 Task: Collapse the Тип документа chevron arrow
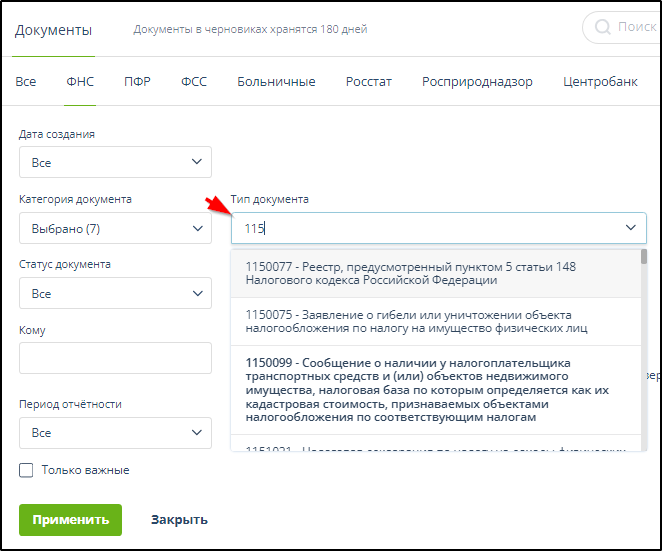(x=631, y=228)
